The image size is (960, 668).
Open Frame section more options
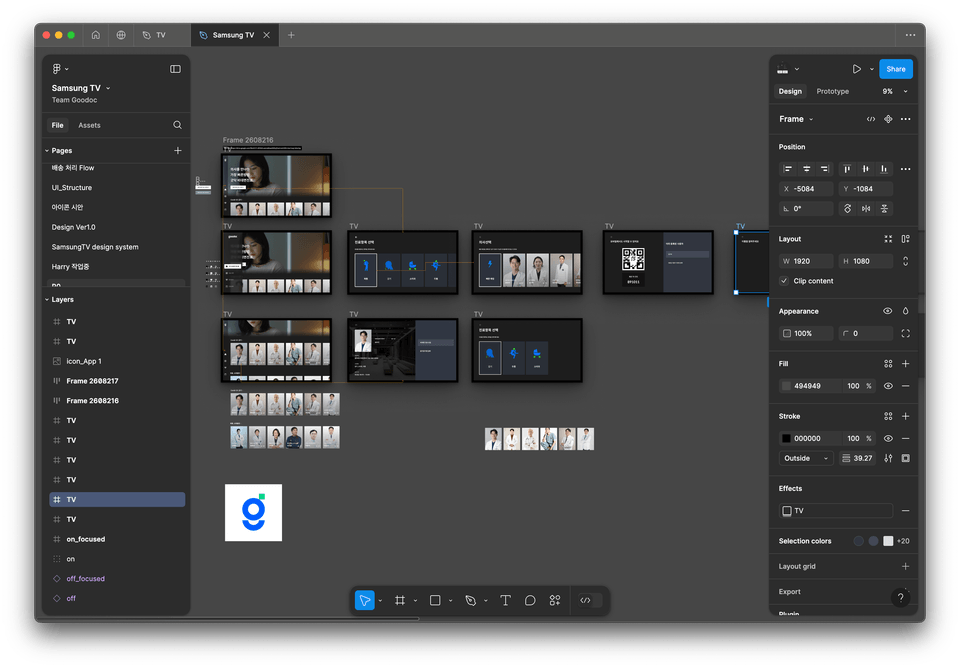point(906,119)
